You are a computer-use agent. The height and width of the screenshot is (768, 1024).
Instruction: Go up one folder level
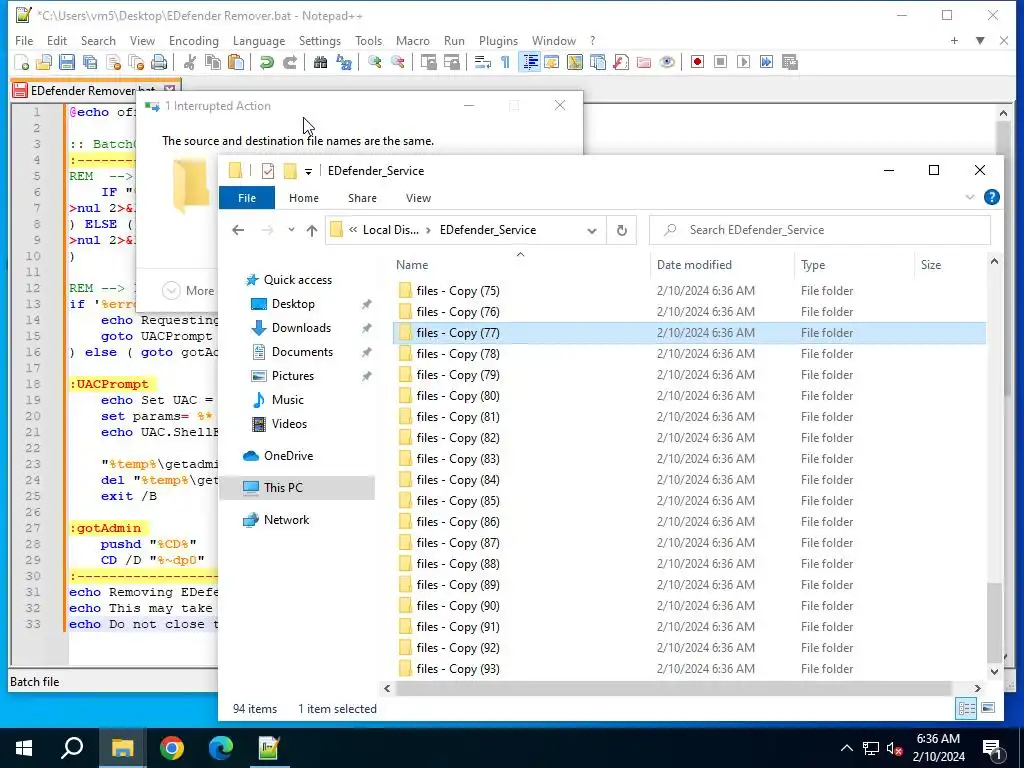coord(312,230)
